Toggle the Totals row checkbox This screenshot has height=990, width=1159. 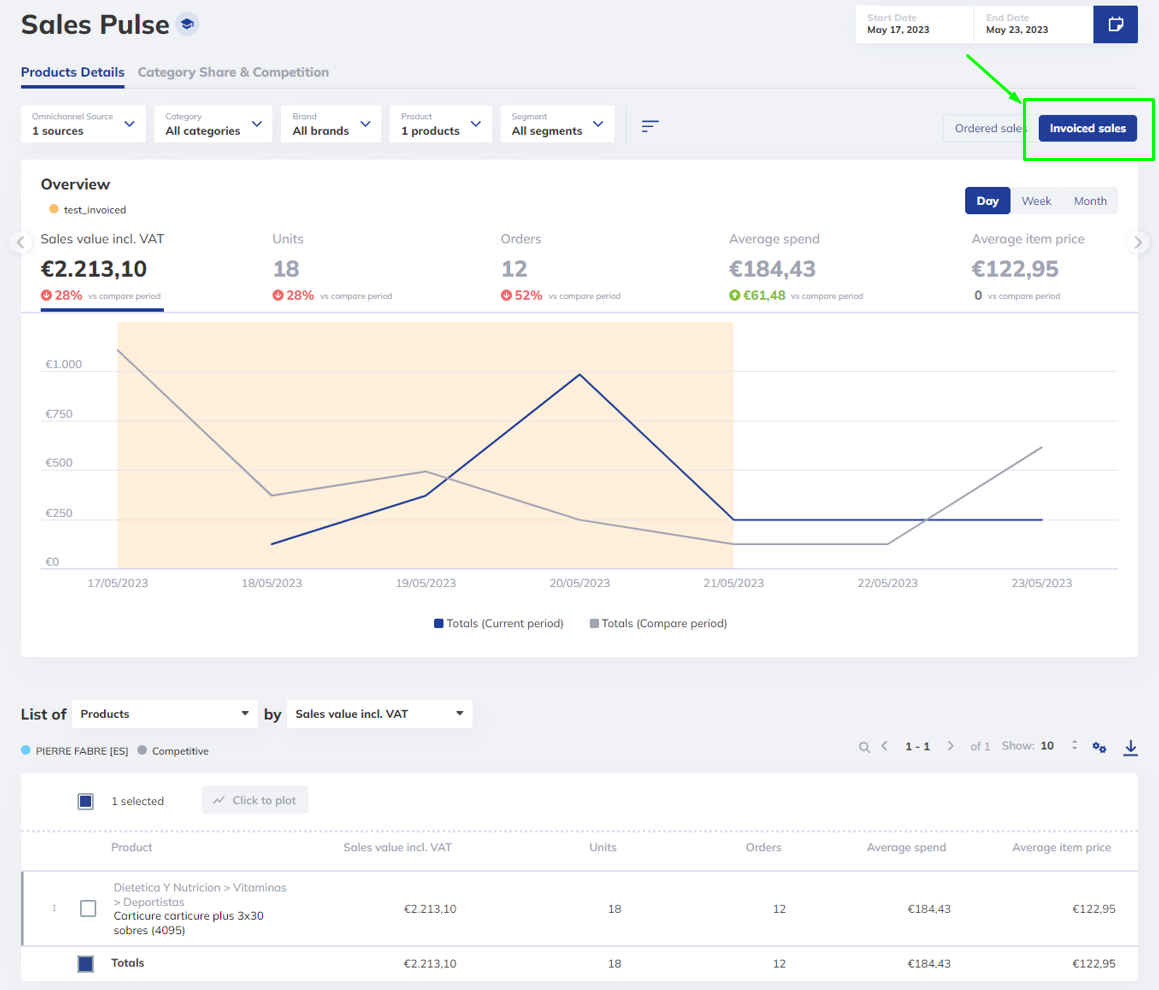tap(86, 964)
